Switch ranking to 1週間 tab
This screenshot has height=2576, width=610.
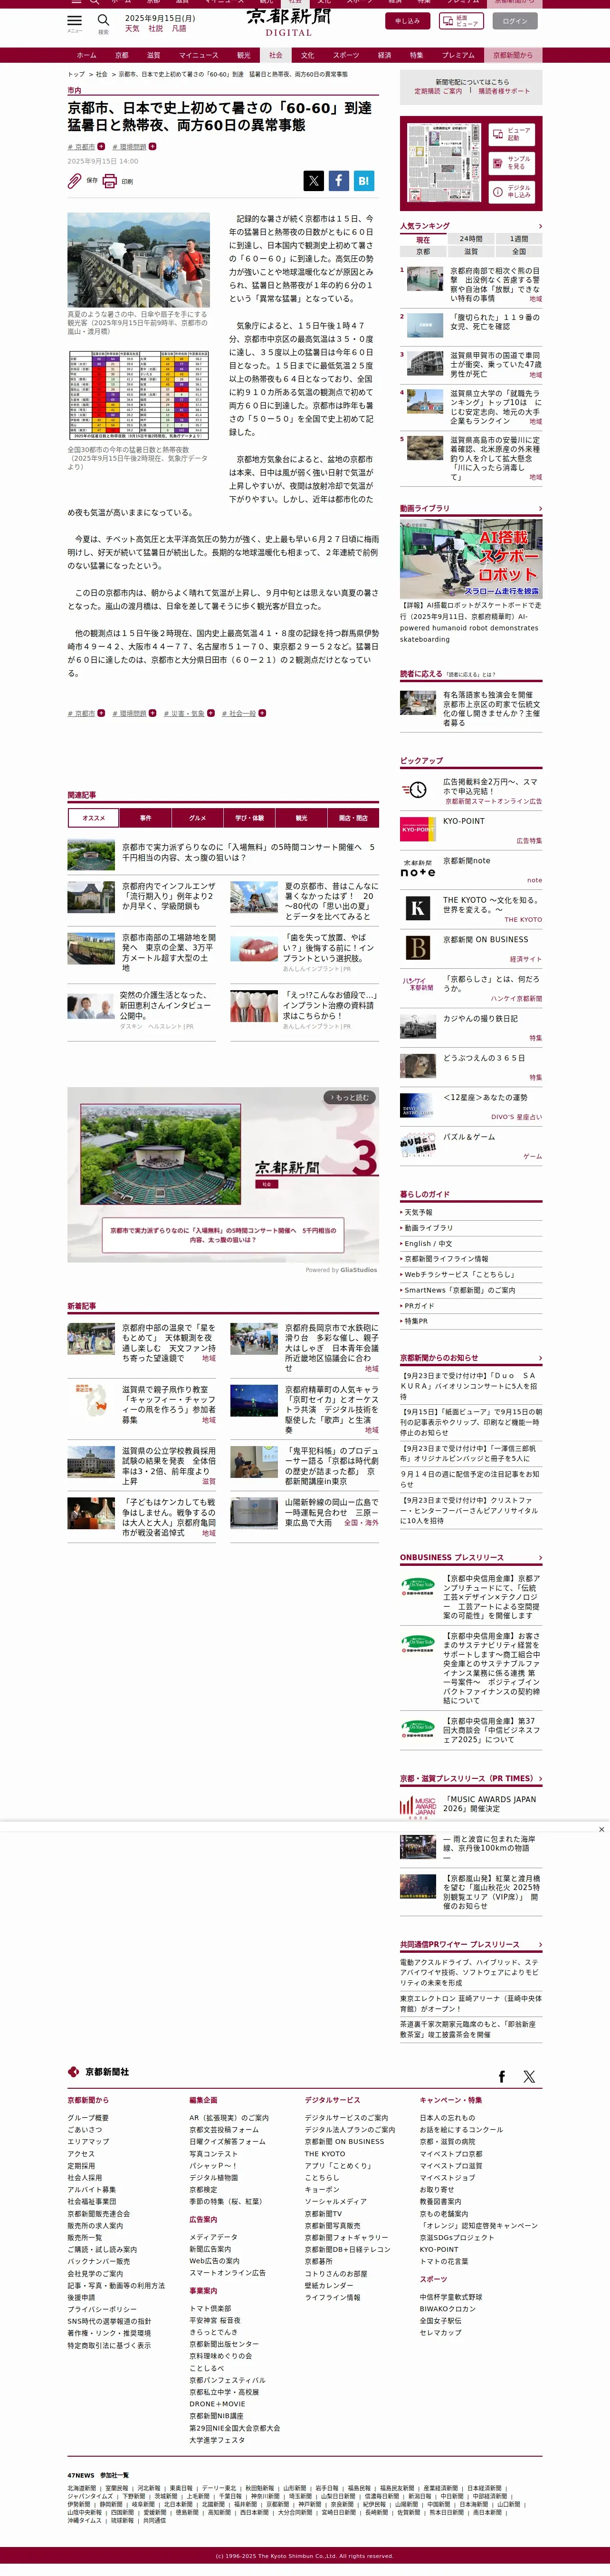(519, 239)
